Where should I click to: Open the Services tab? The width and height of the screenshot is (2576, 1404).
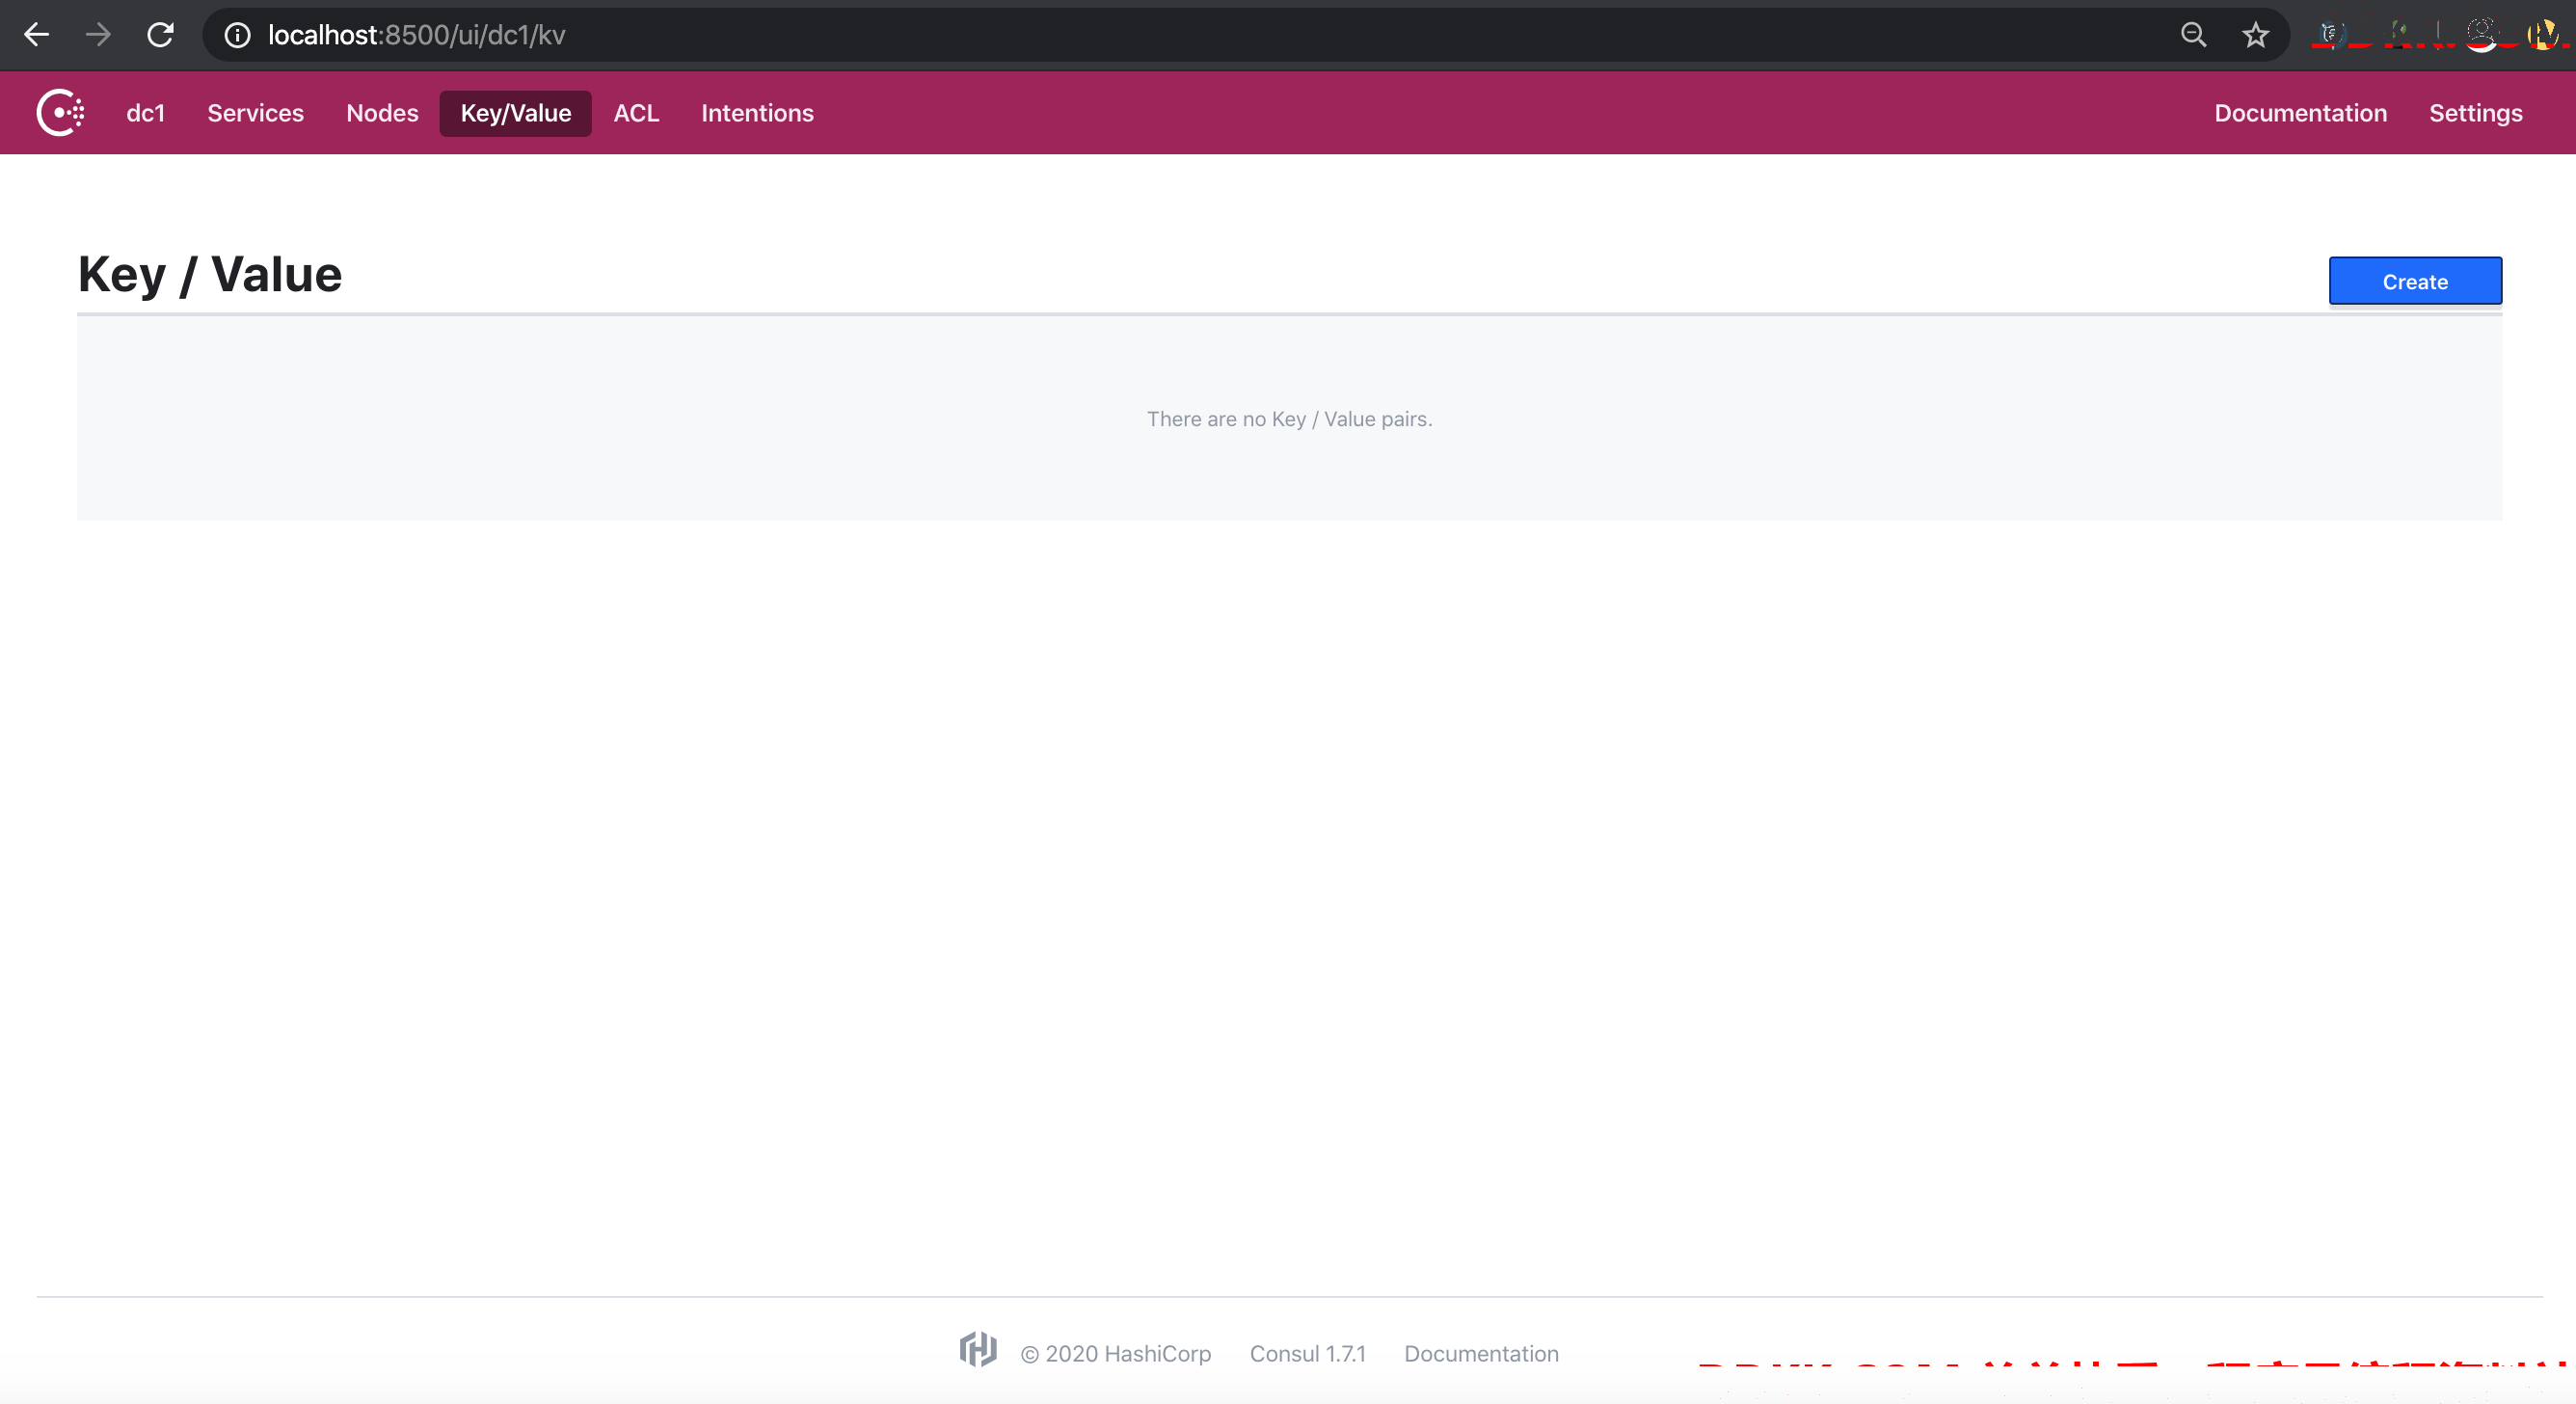(255, 113)
